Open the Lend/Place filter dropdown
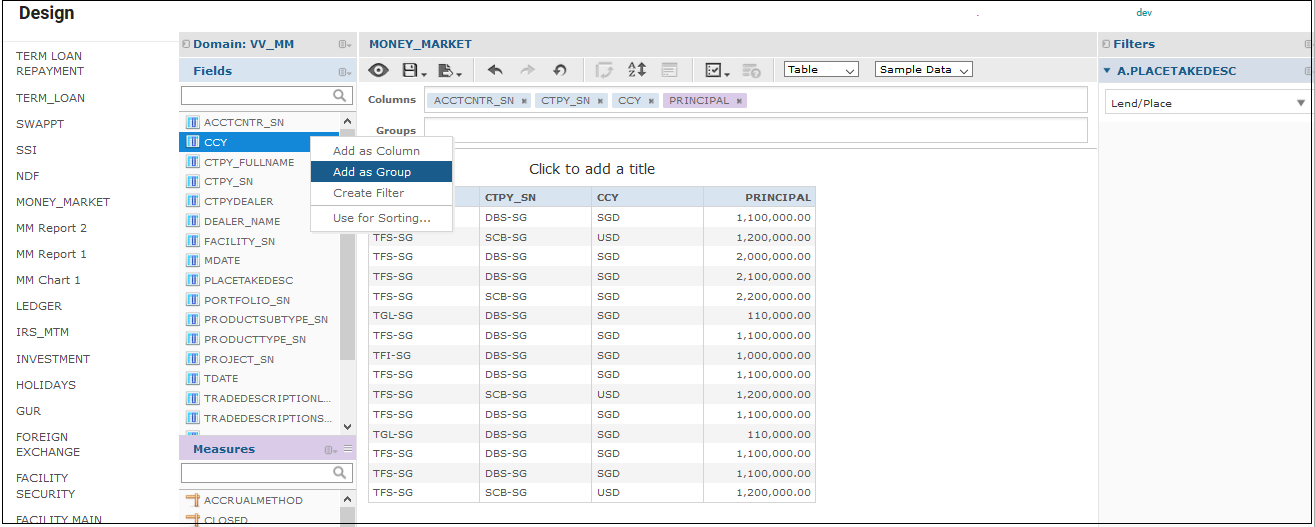Image resolution: width=1315 pixels, height=527 pixels. pyautogui.click(x=1301, y=103)
